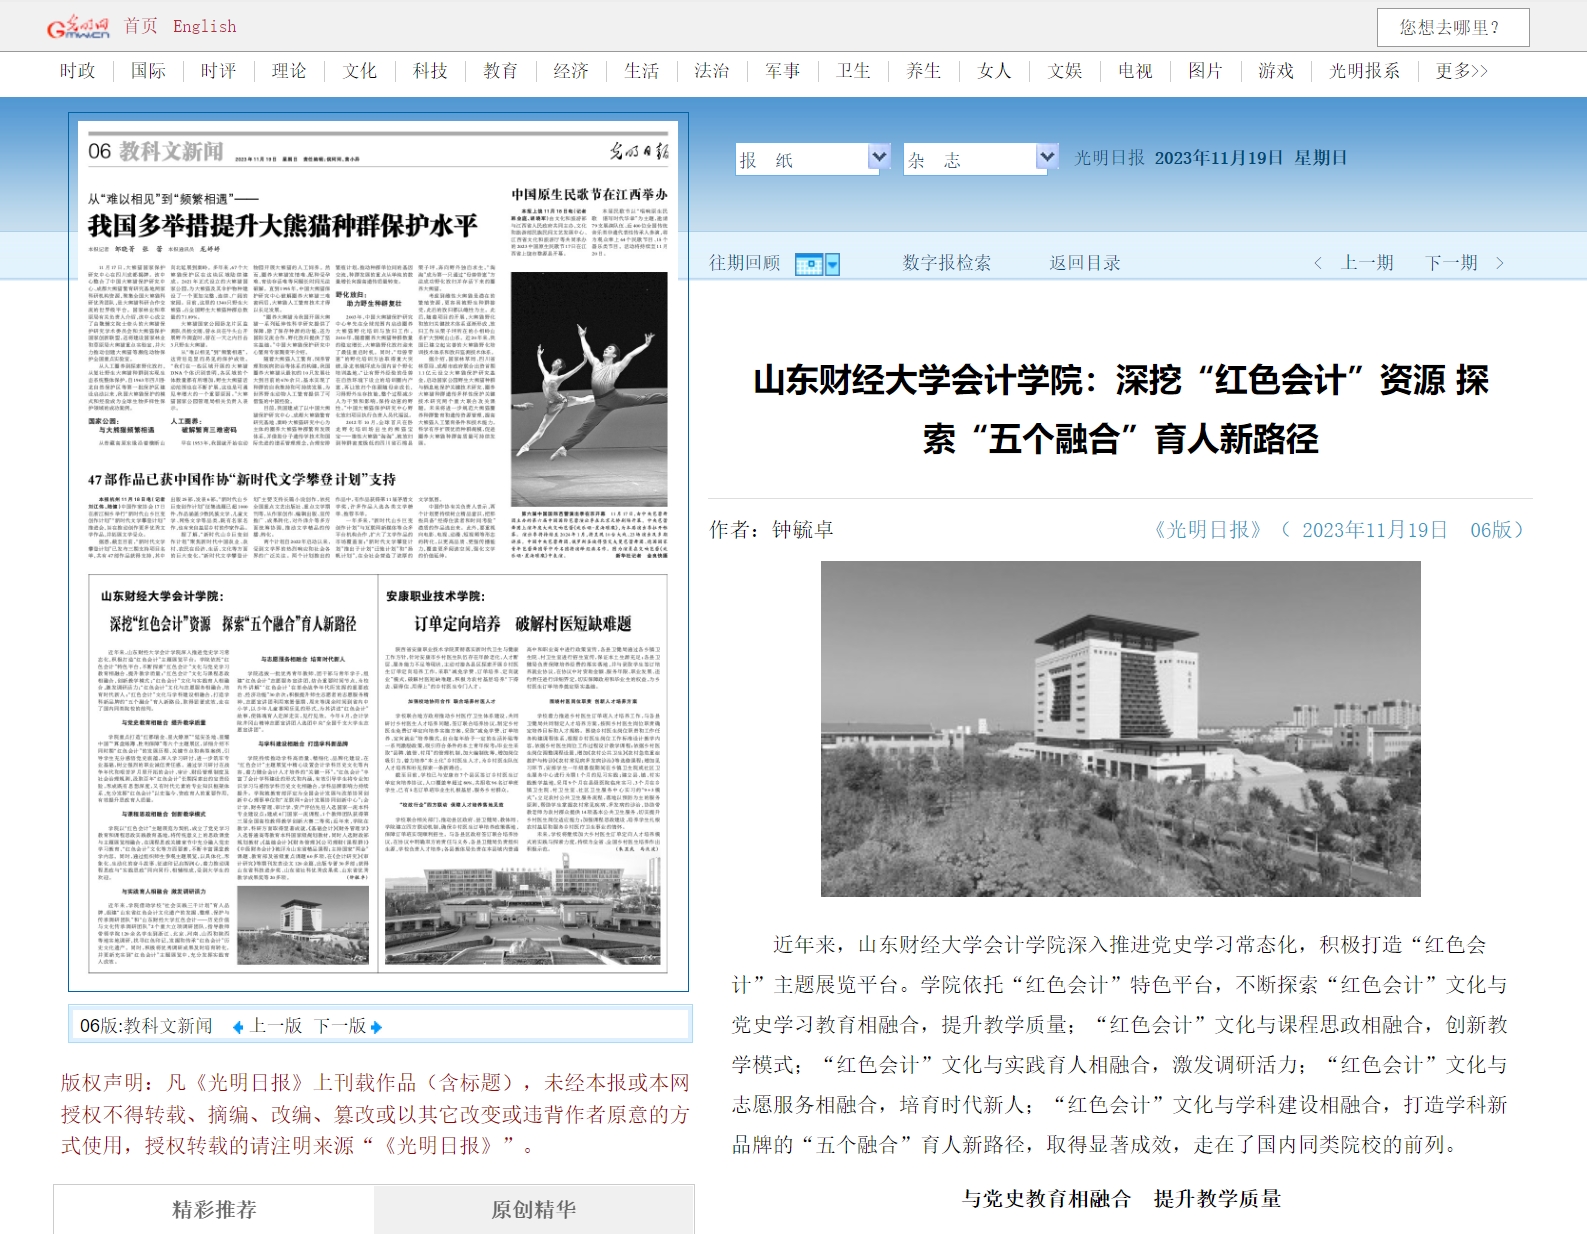Screen dimensions: 1587x1234
Task: Click the university building photo in article
Action: click(1120, 728)
